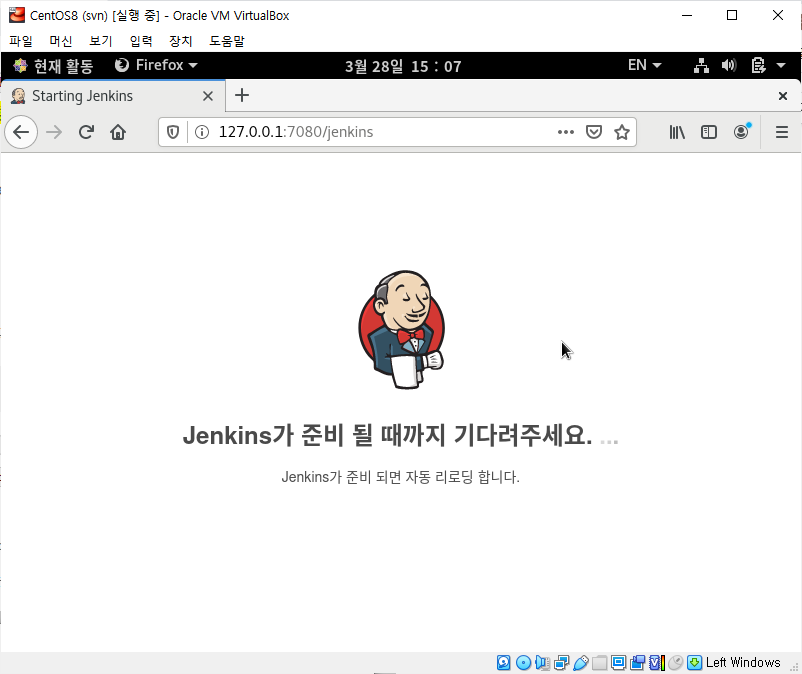Click the CPU virtualization status icon
Image resolution: width=802 pixels, height=674 pixels.
(657, 663)
